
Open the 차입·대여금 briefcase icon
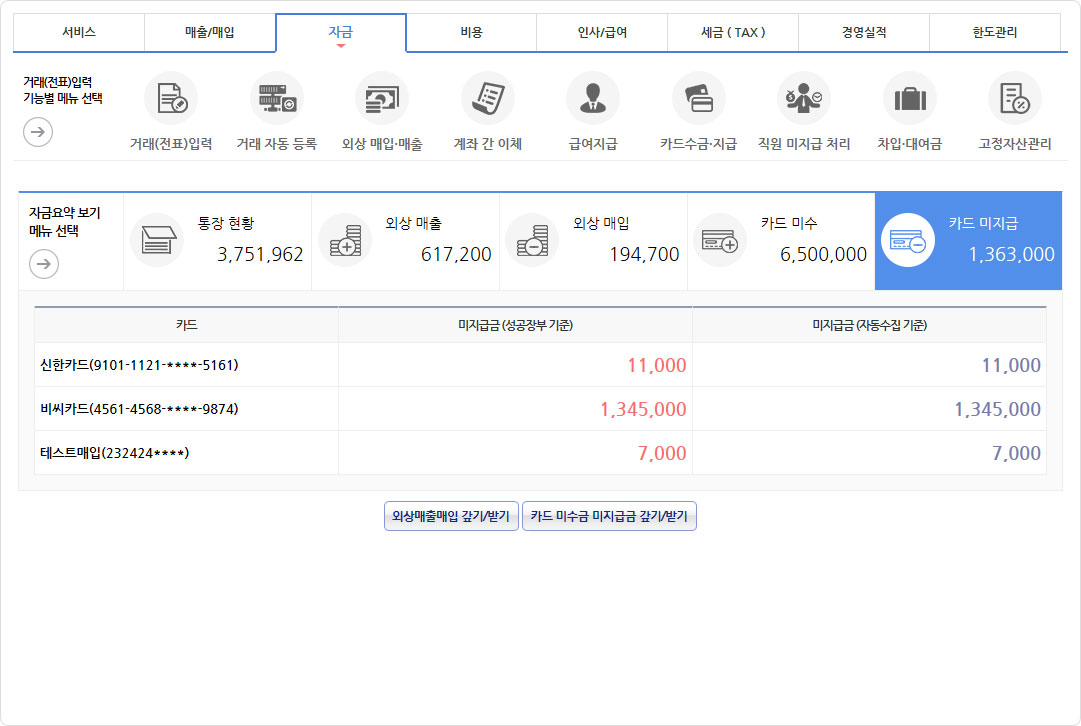pos(909,98)
